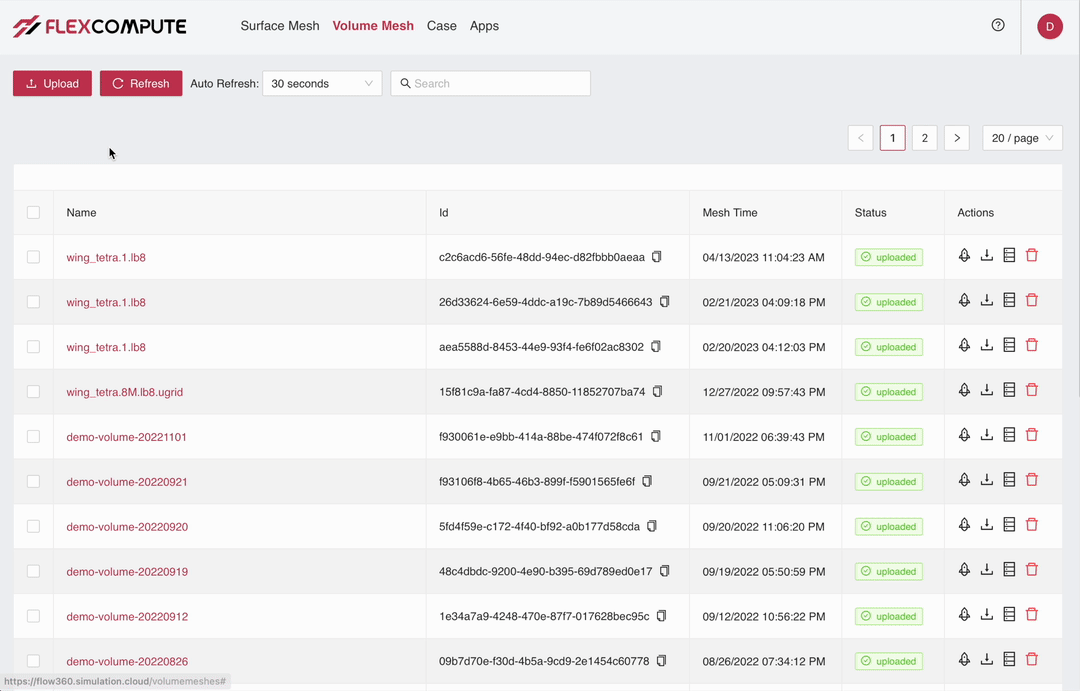The height and width of the screenshot is (691, 1080).
Task: Open the demo-volume-20221101 mesh link
Action: [x=127, y=437]
